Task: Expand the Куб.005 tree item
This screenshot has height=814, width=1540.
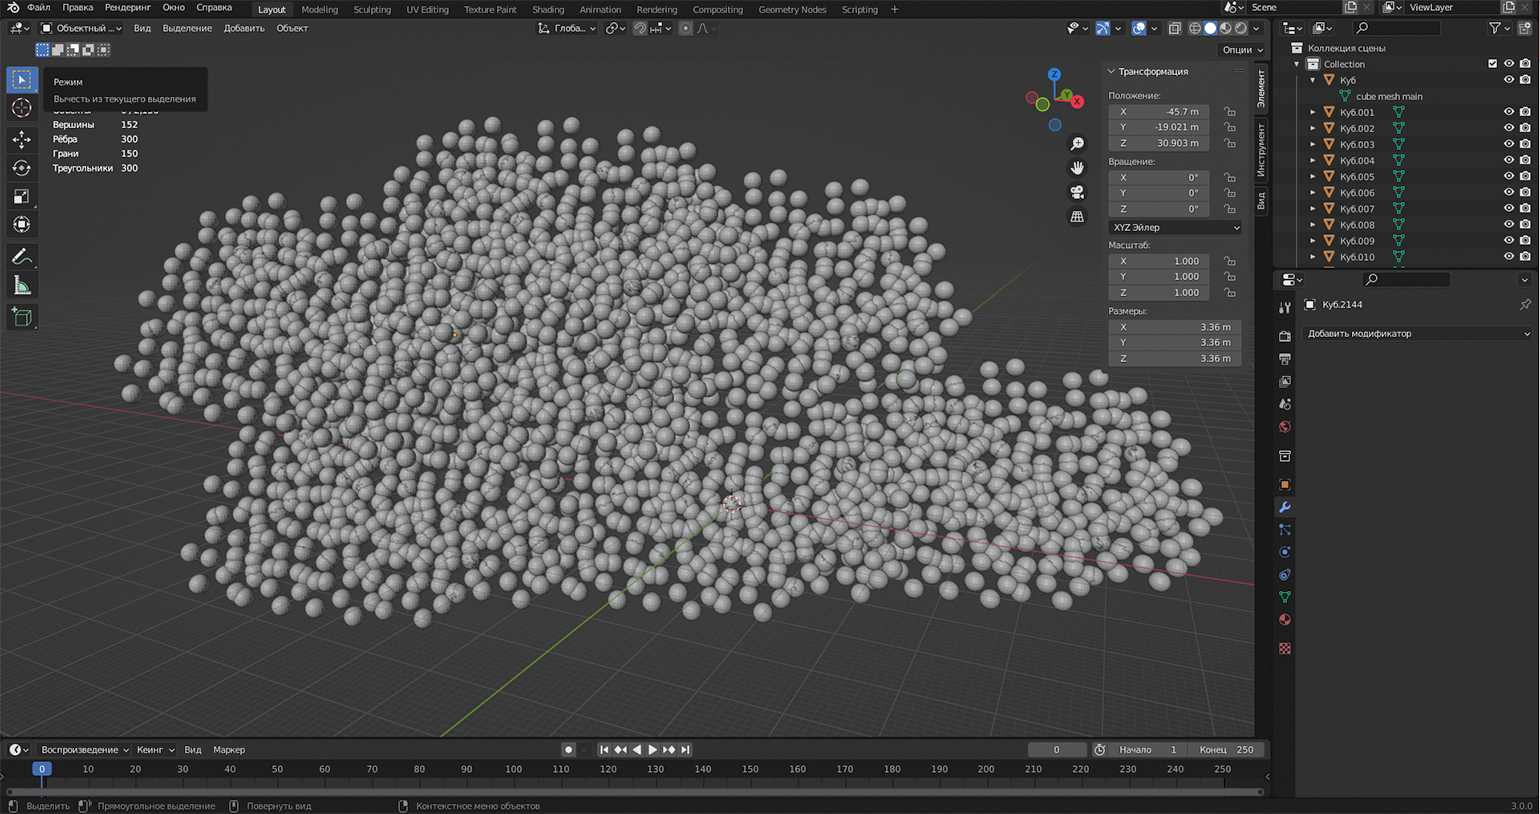Action: 1313,177
